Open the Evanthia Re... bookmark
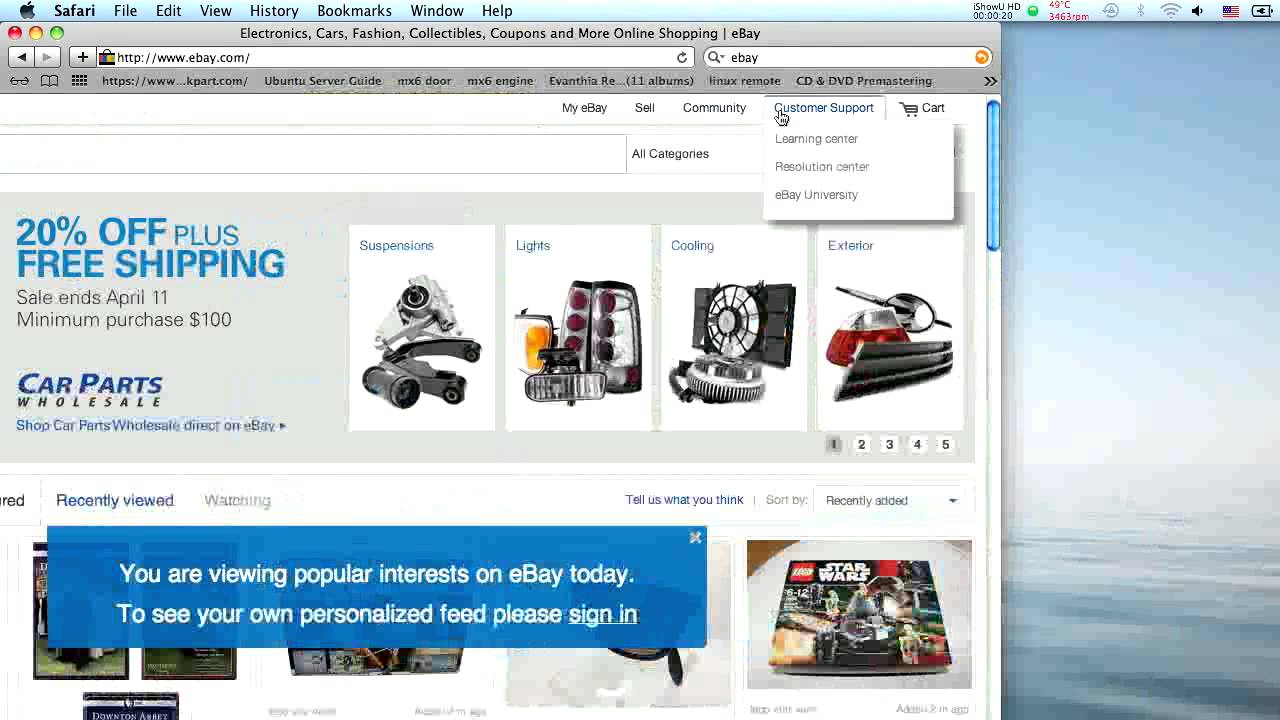Viewport: 1280px width, 720px height. coord(621,81)
